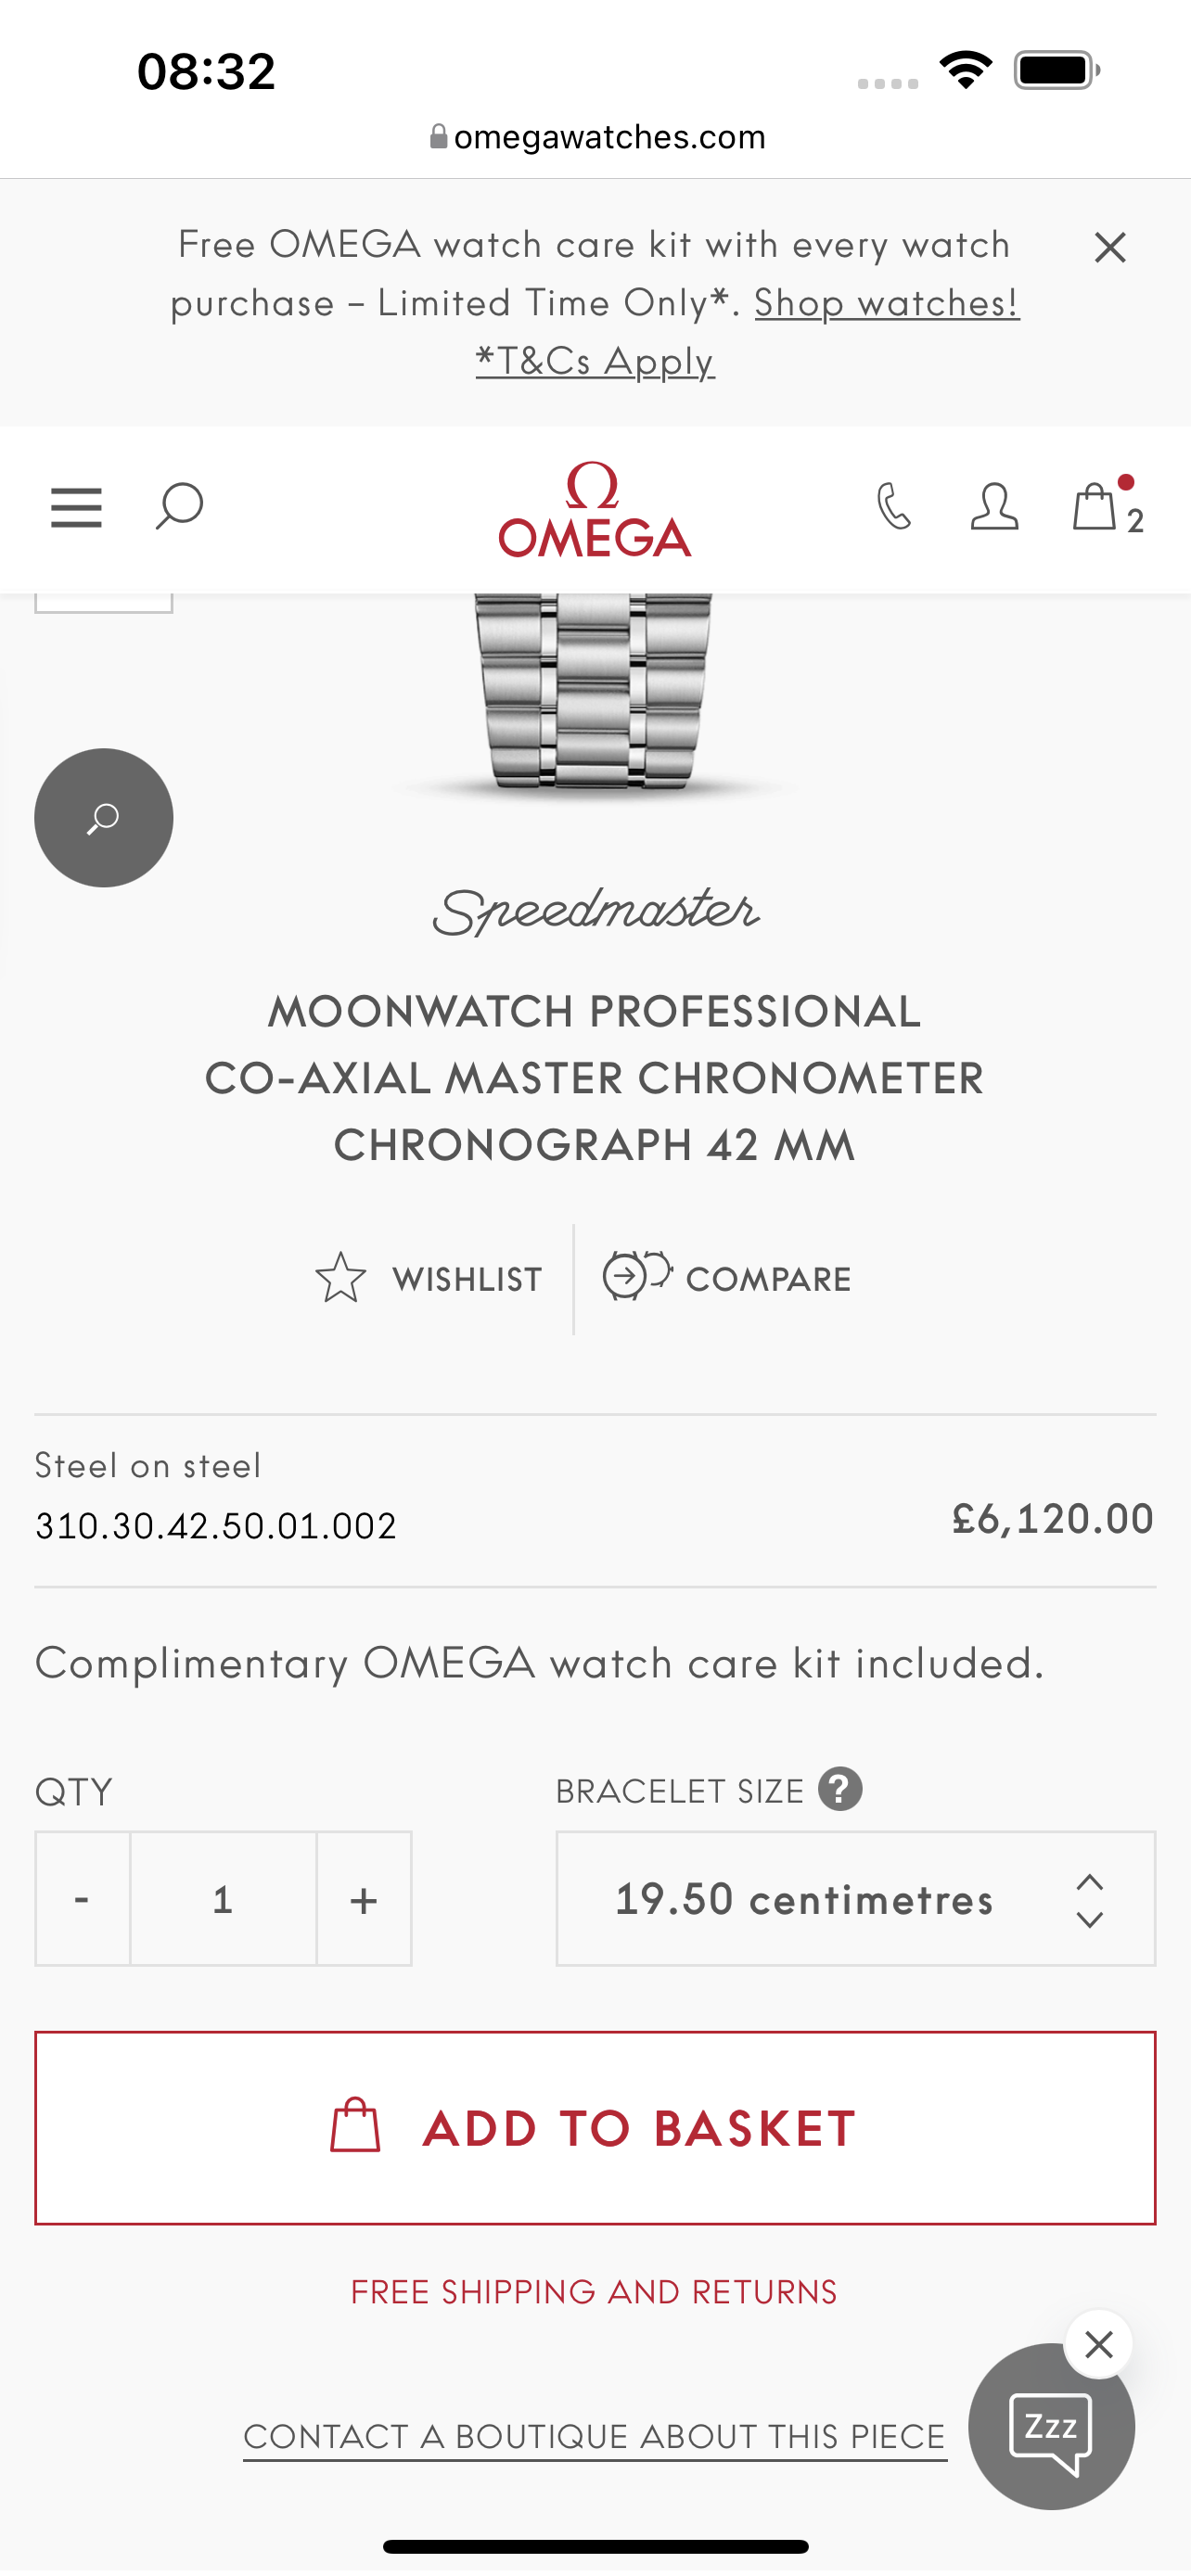Dismiss the chat widget with X
This screenshot has width=1191, height=2576.
1098,2344
